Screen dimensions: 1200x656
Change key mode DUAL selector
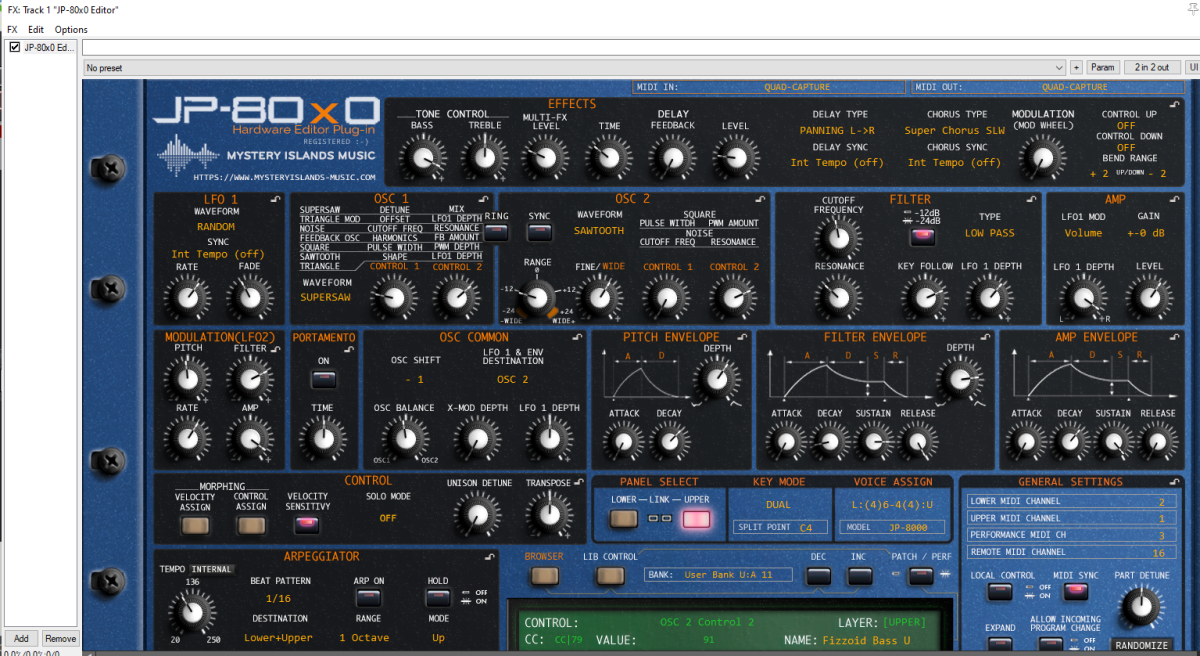point(778,505)
